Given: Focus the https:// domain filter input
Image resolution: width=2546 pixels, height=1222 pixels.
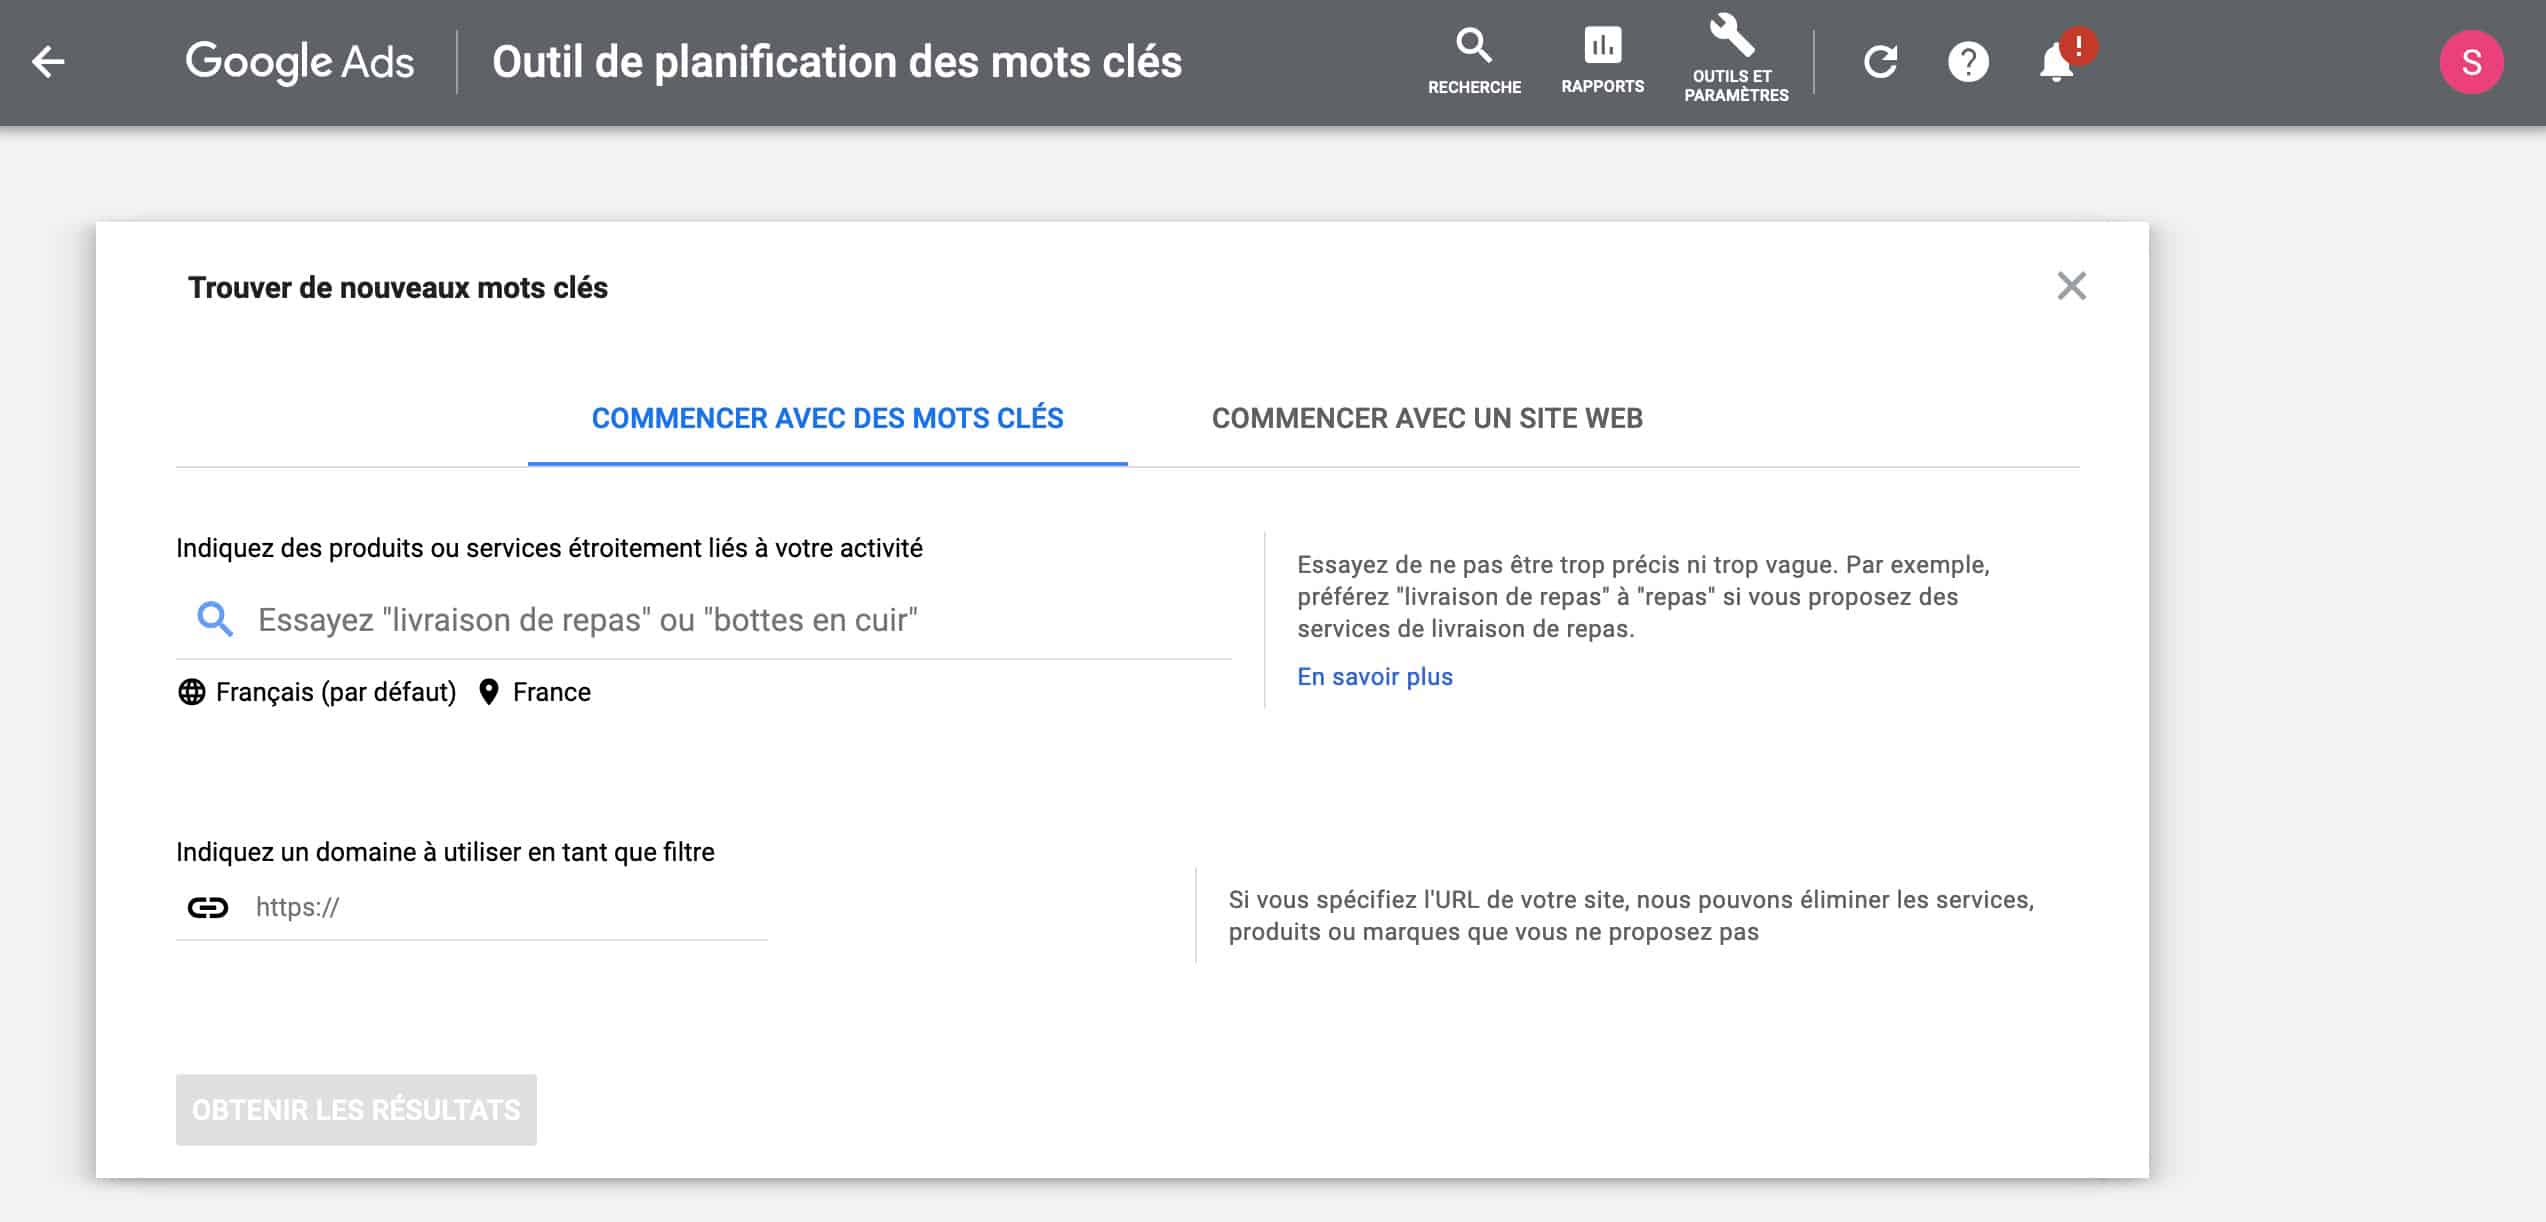Looking at the screenshot, I should pyautogui.click(x=472, y=907).
